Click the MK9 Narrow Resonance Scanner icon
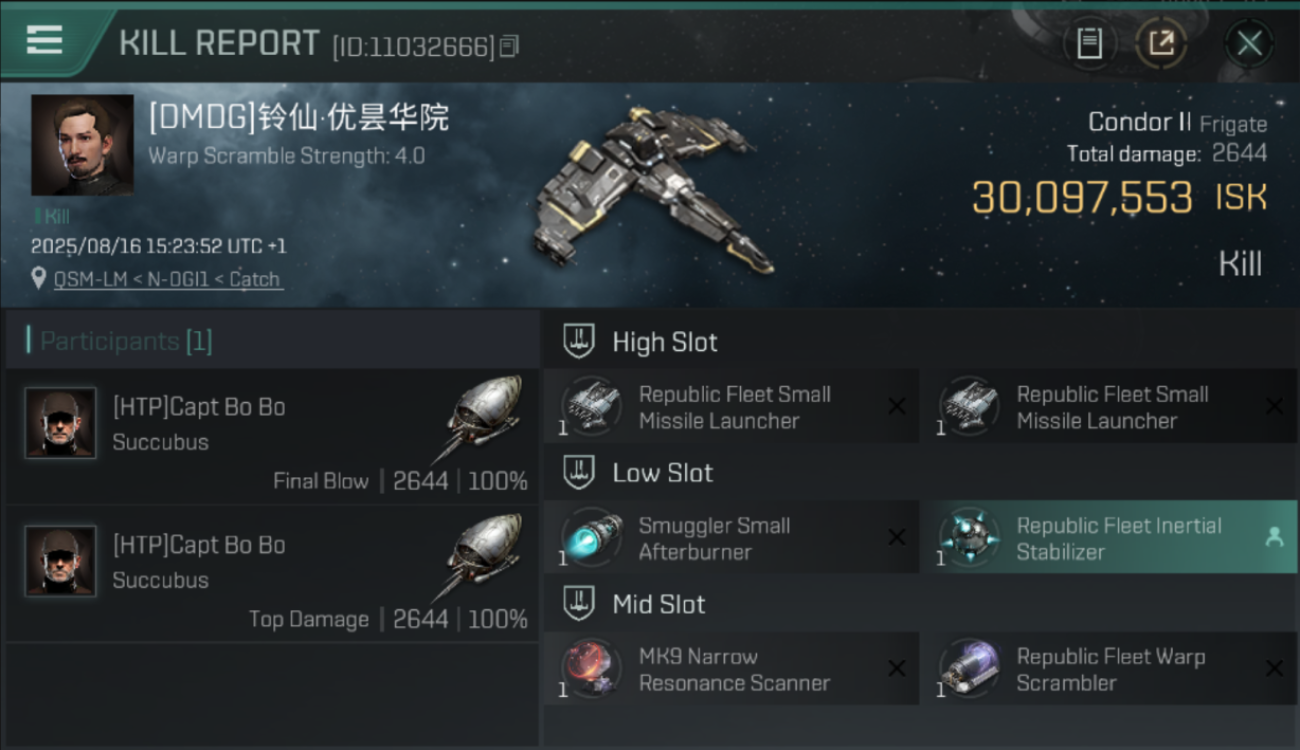This screenshot has width=1300, height=750. tap(592, 669)
